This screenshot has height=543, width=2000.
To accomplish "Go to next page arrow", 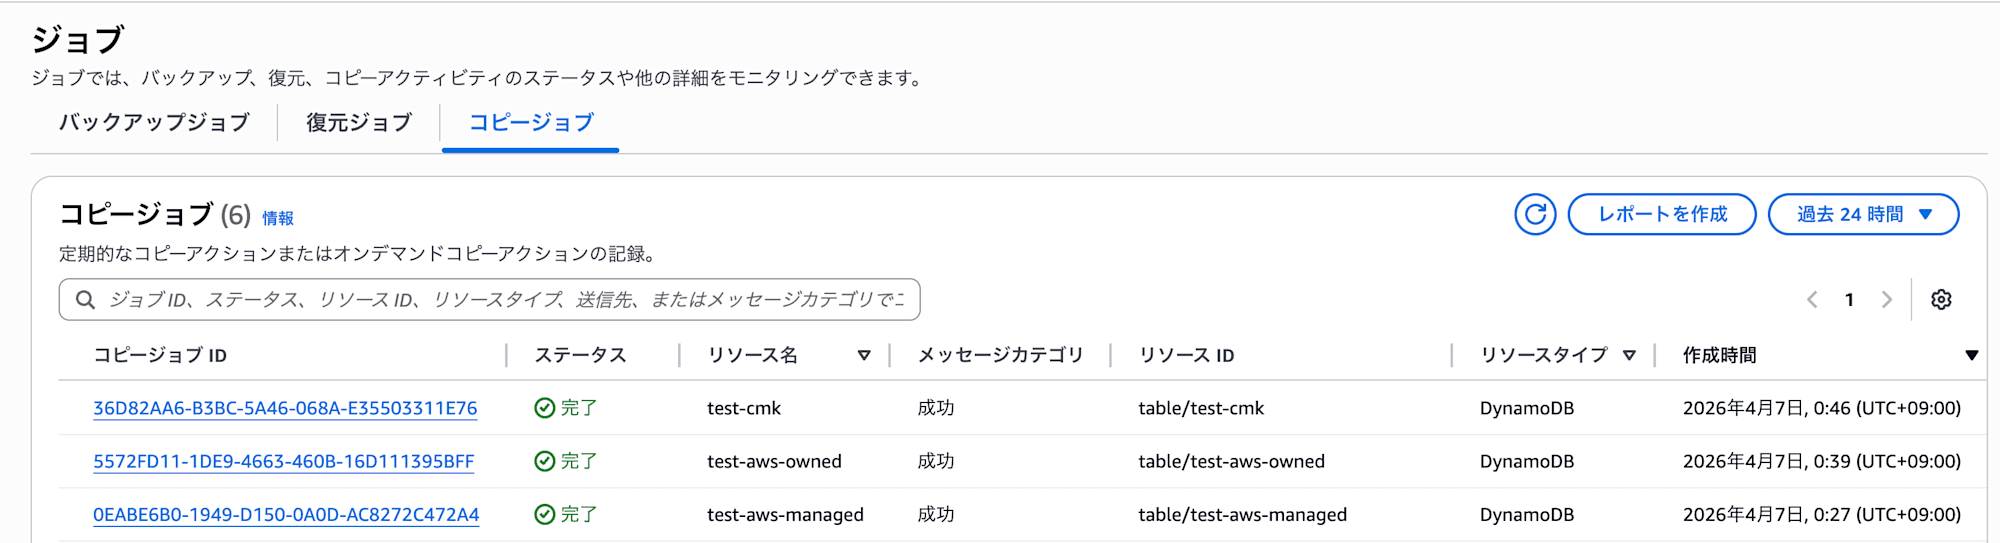I will click(x=1886, y=299).
